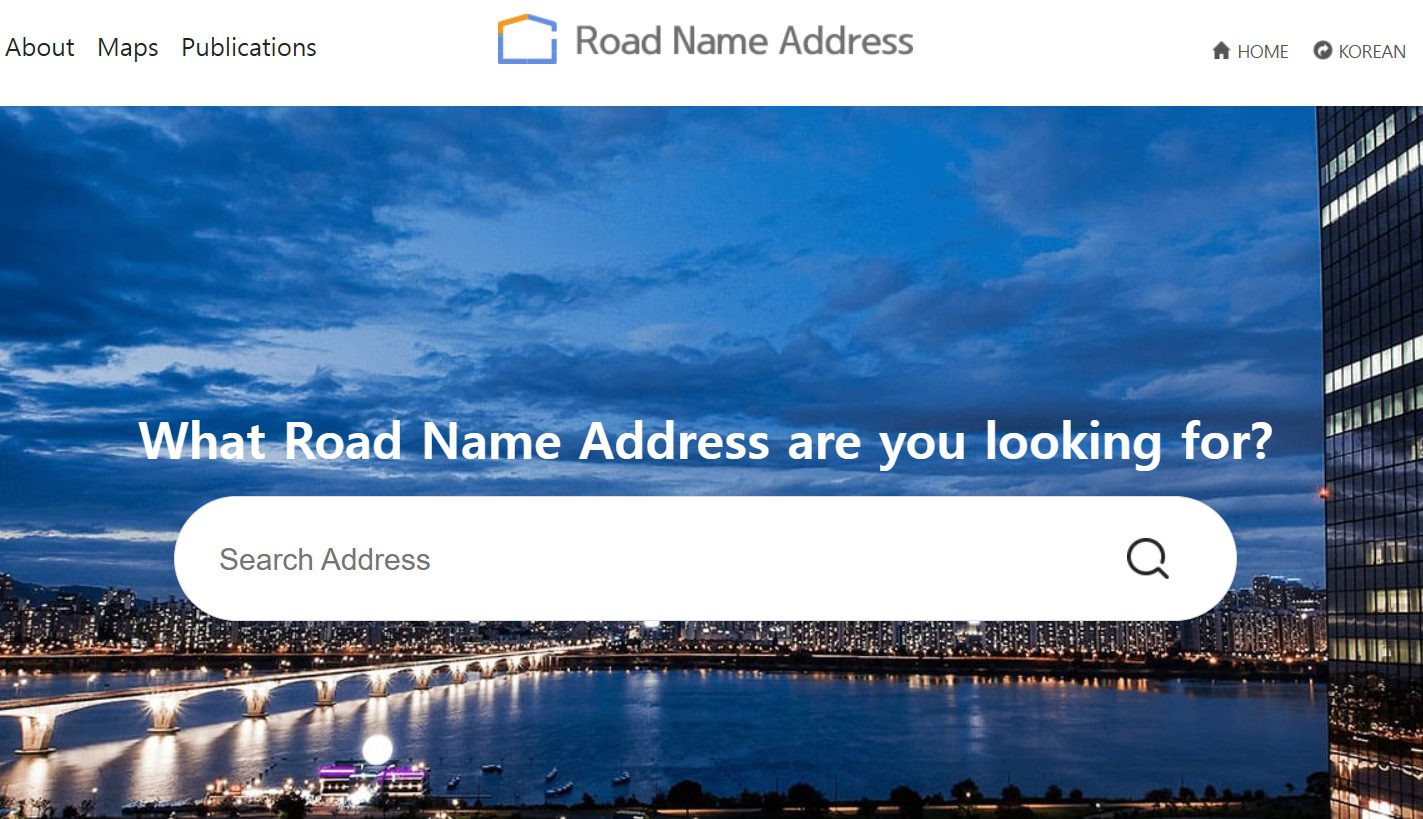
Task: Click the magnifying glass search icon
Action: [1147, 559]
